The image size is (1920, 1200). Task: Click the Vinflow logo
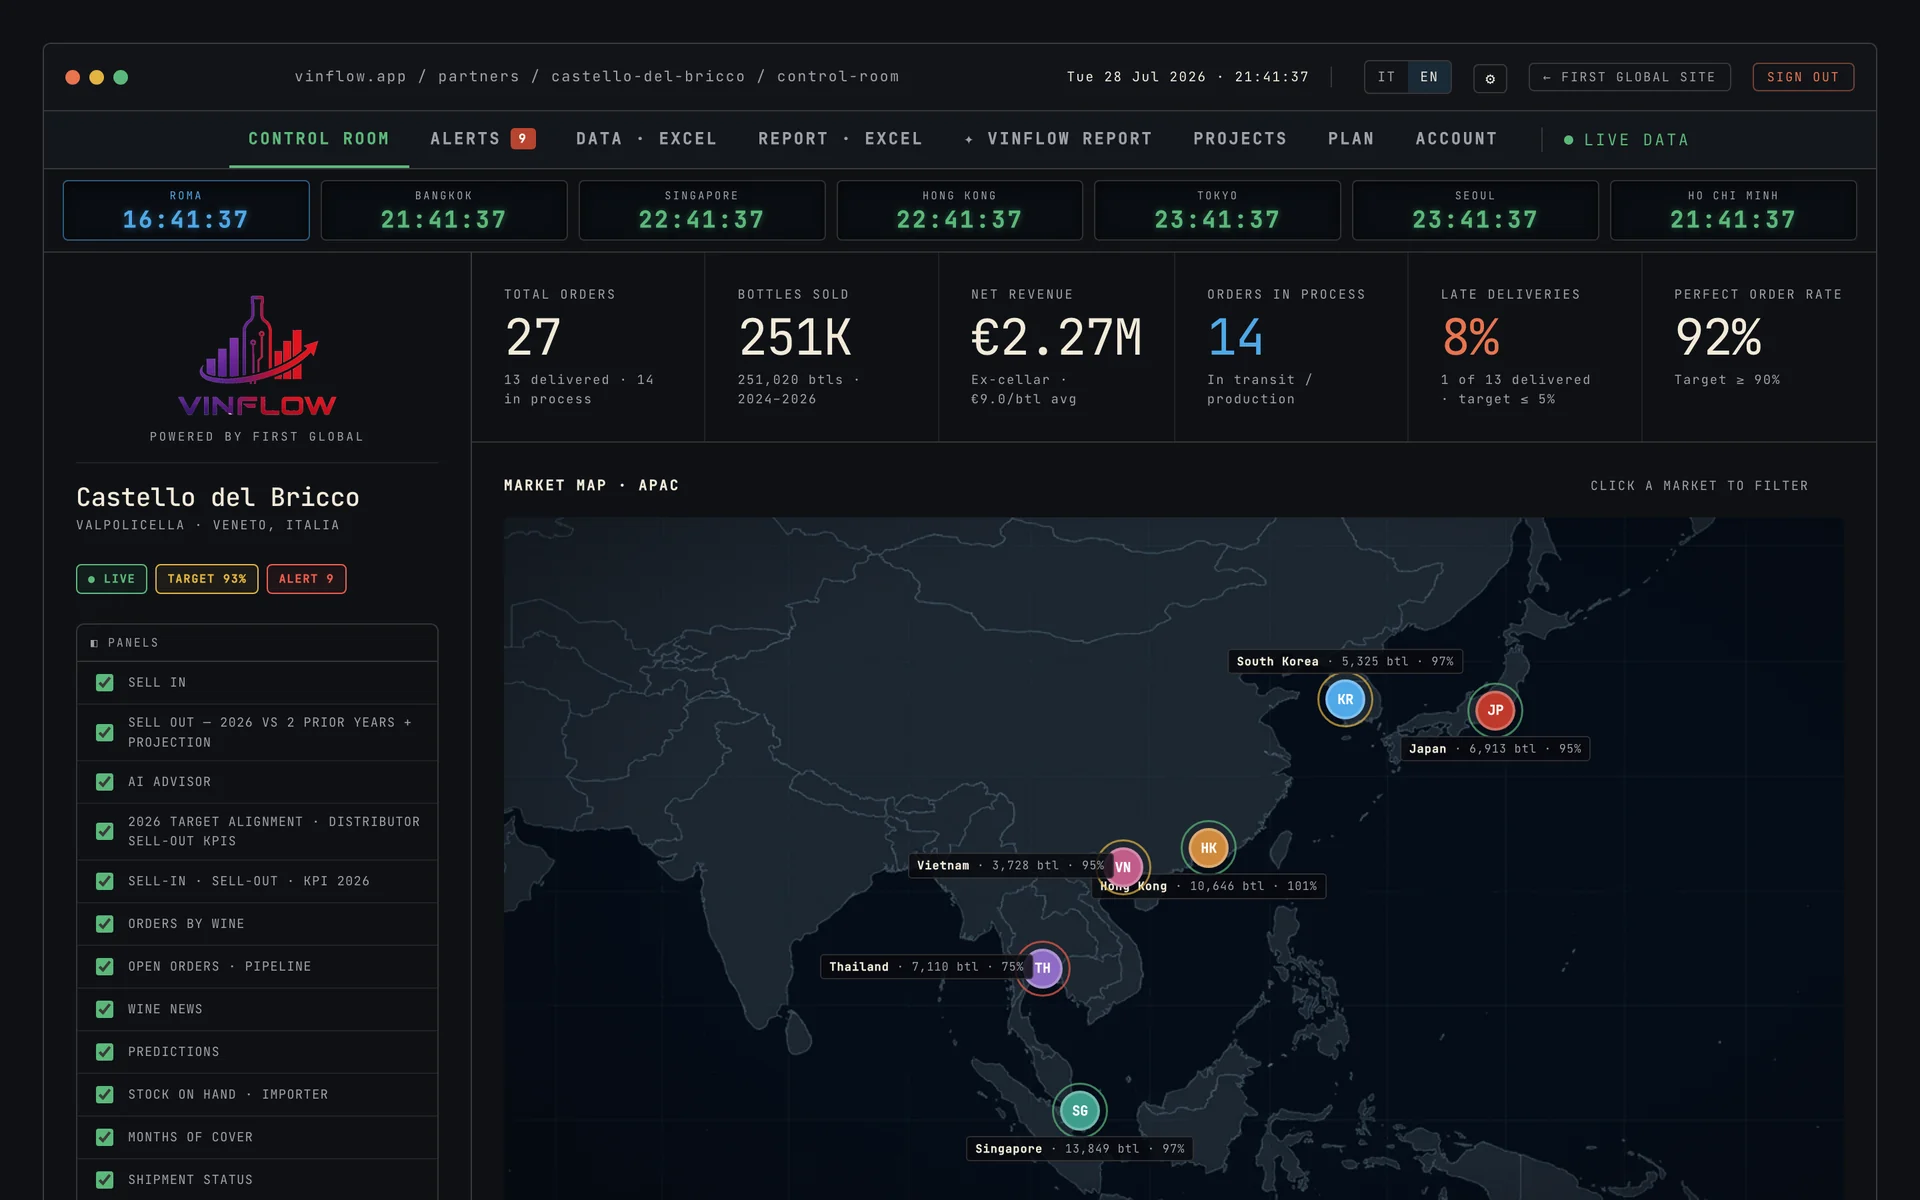(257, 356)
